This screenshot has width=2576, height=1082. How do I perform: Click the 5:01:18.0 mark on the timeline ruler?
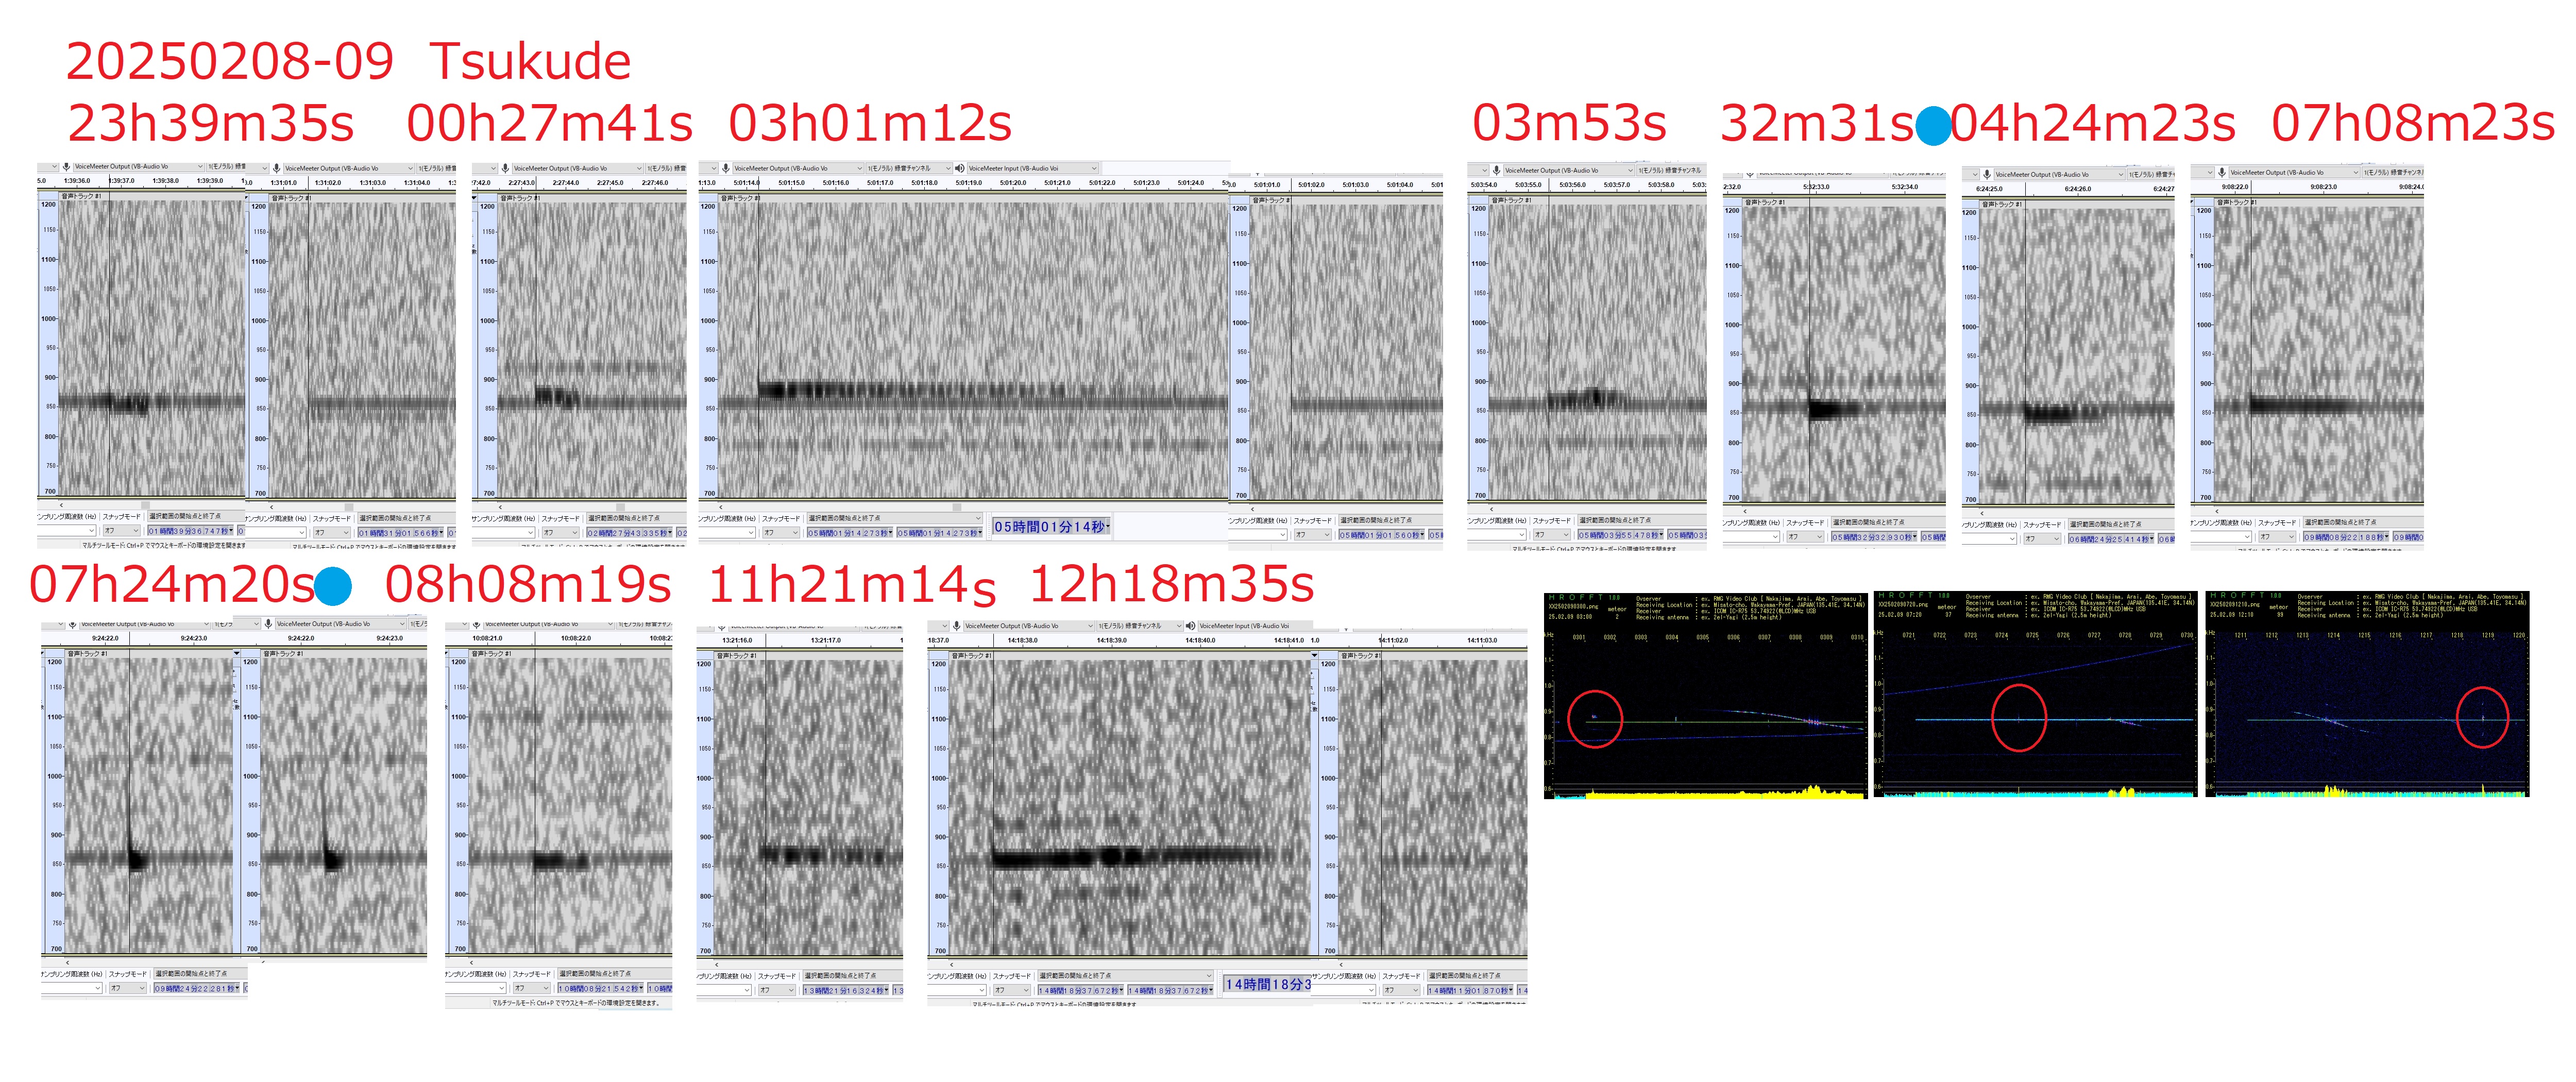(924, 183)
